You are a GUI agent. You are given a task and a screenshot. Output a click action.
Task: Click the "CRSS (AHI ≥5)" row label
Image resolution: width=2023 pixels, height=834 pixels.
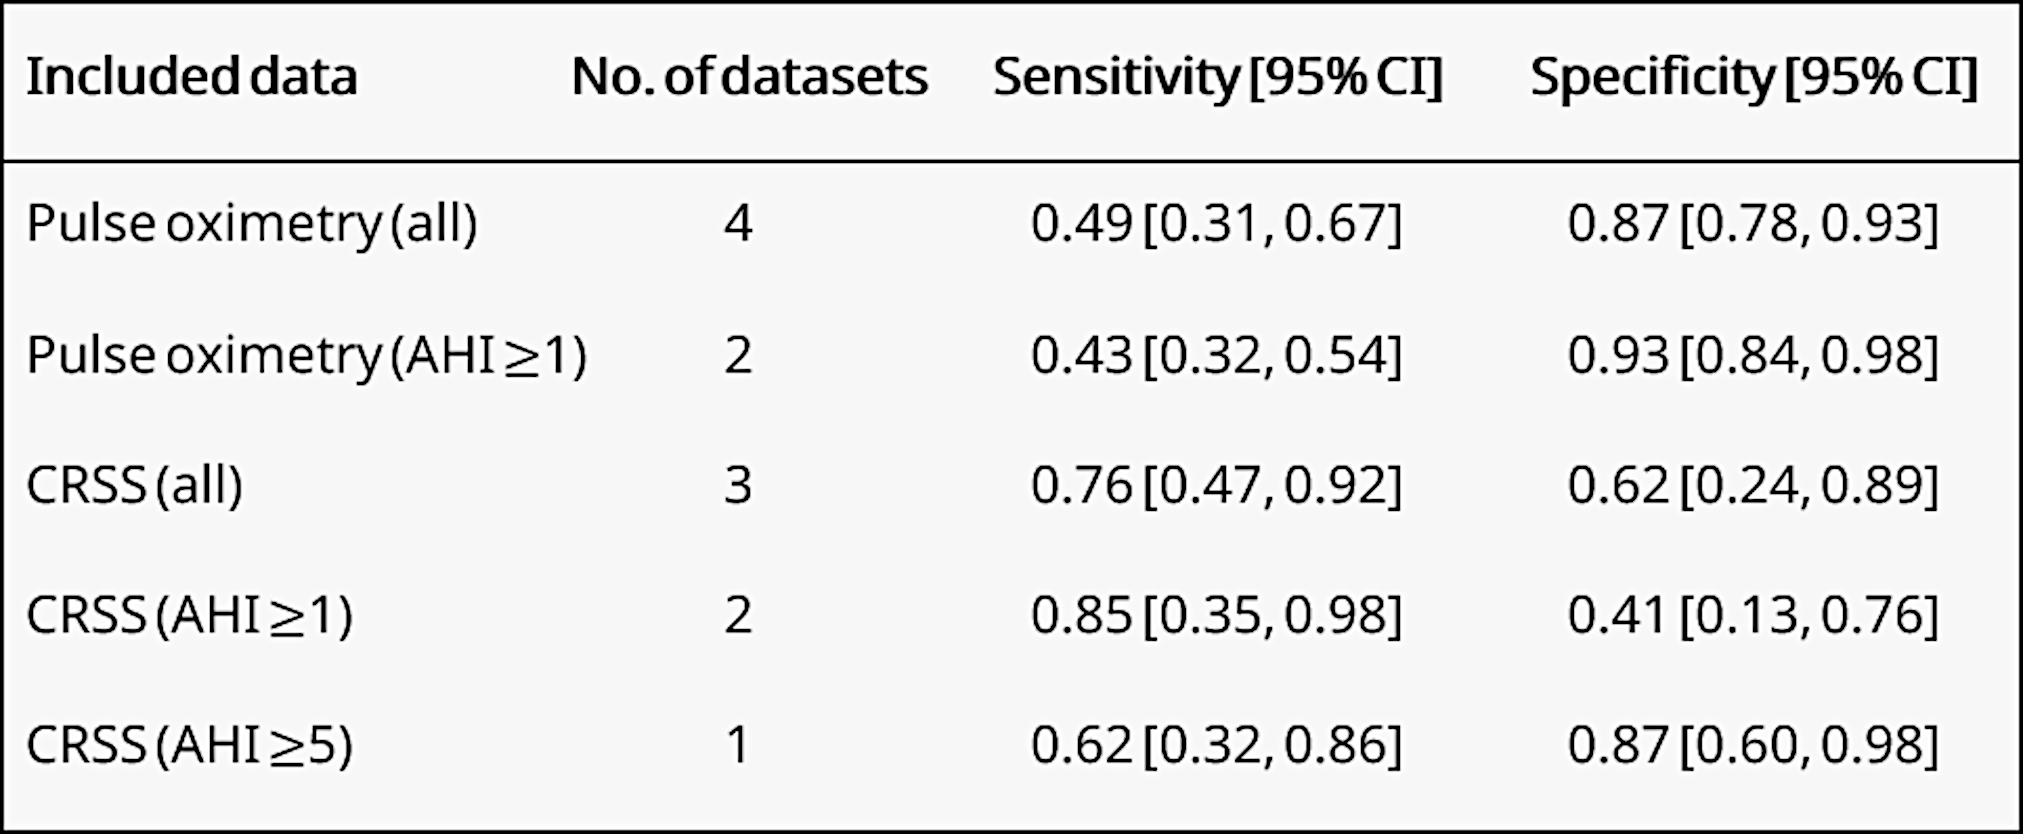(x=189, y=745)
